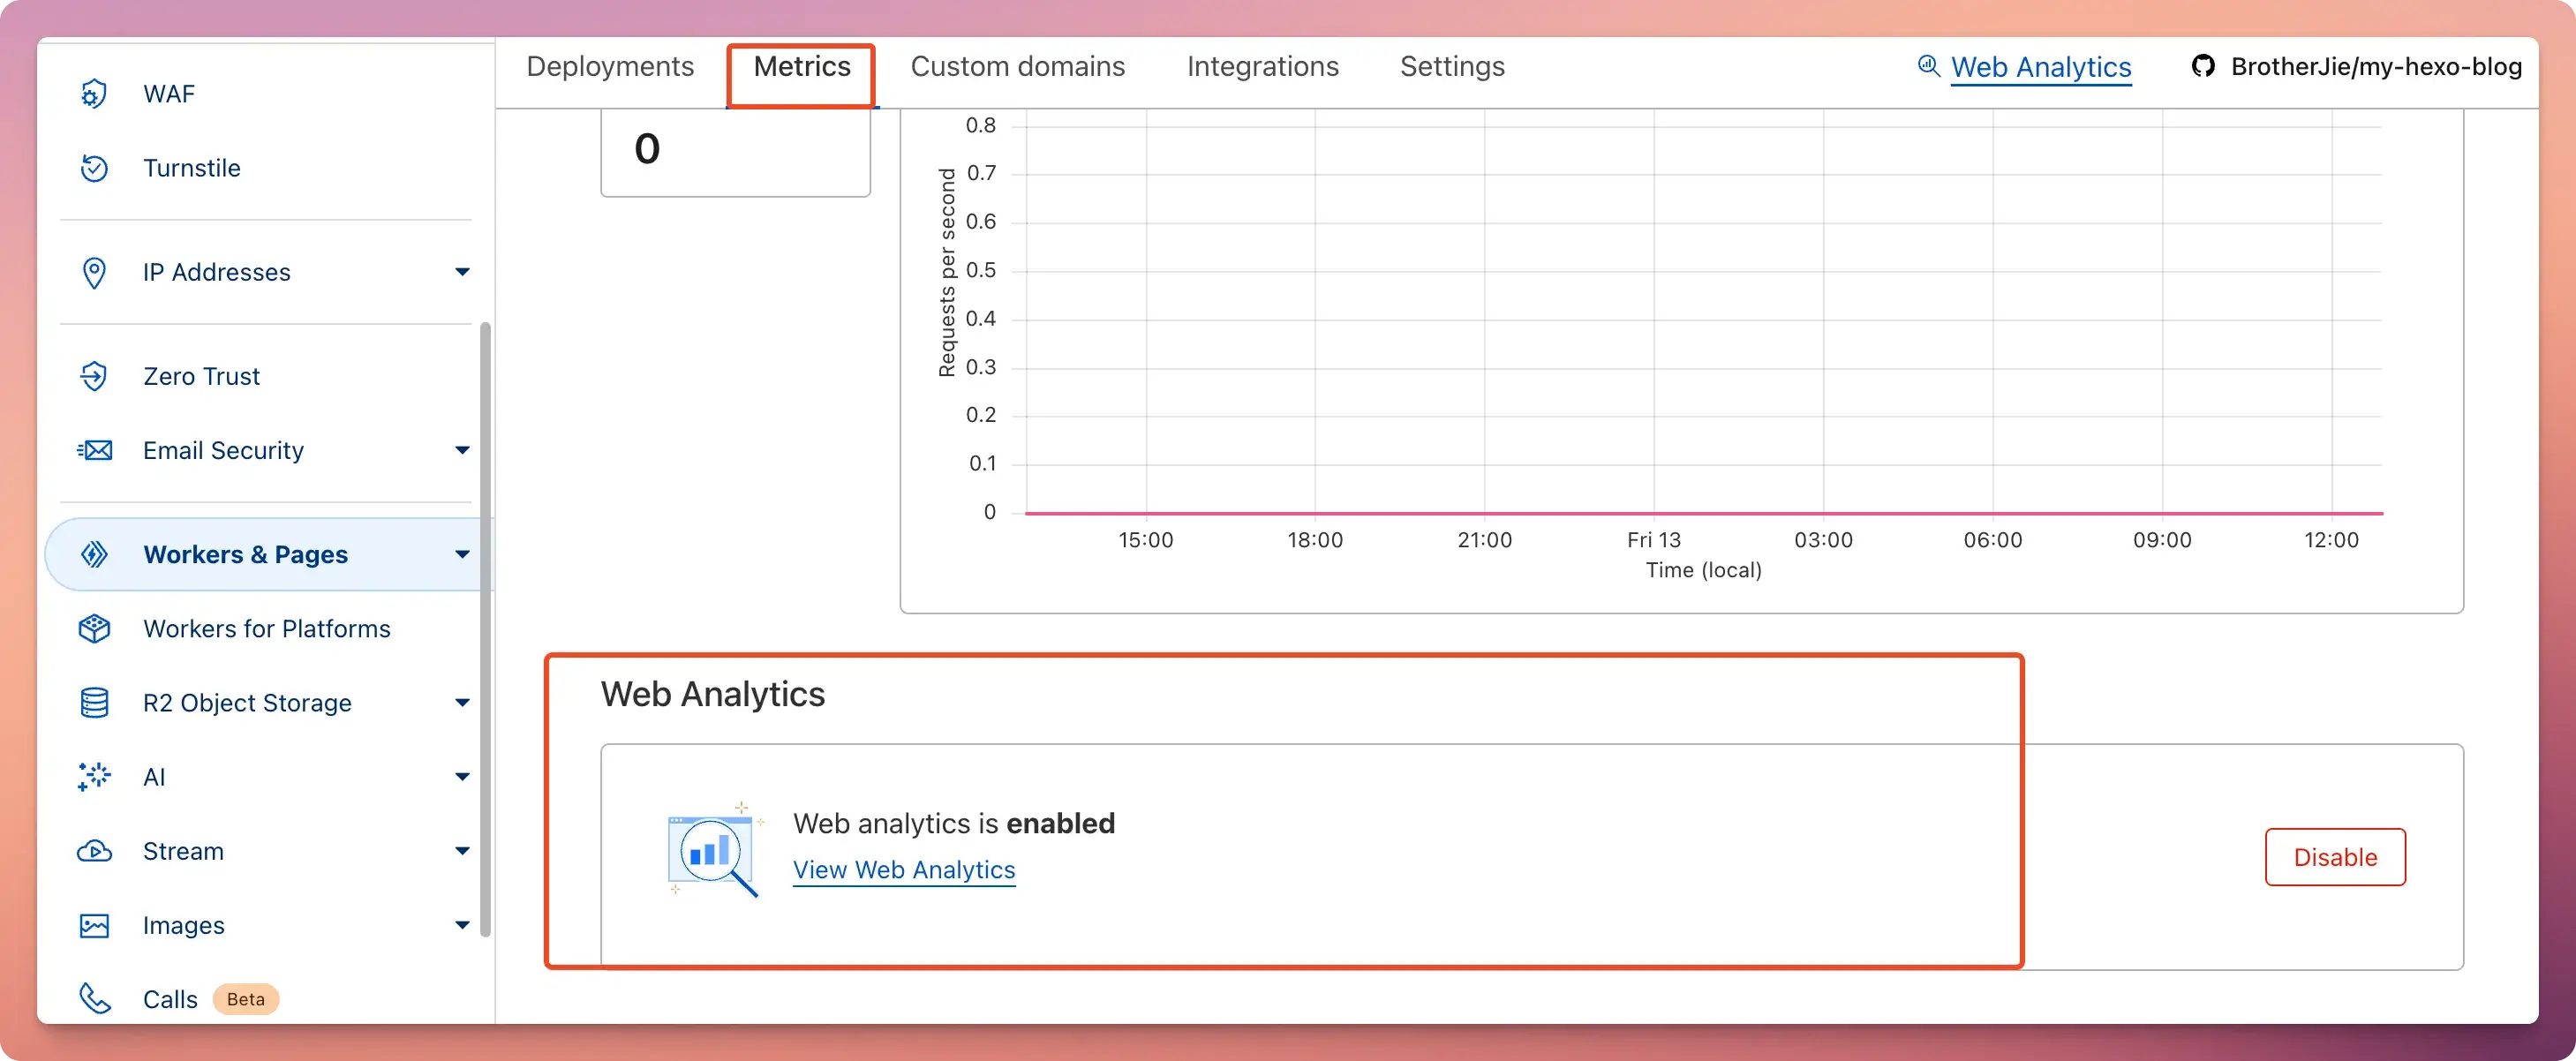Click the pink requests line in chart
This screenshot has width=2576, height=1061.
(x=1704, y=513)
